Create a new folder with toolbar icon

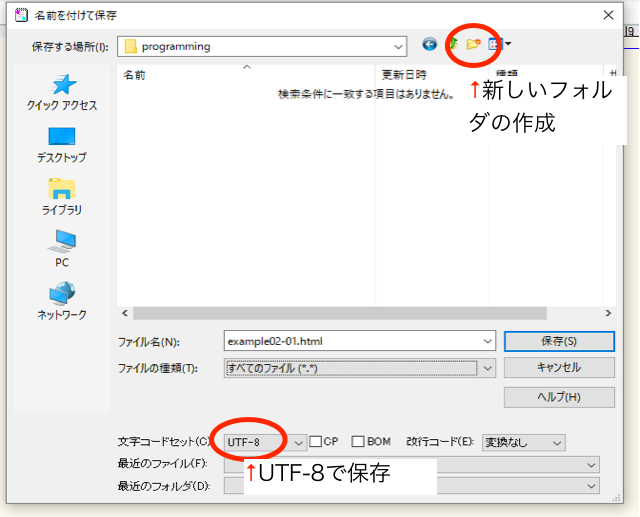(473, 45)
